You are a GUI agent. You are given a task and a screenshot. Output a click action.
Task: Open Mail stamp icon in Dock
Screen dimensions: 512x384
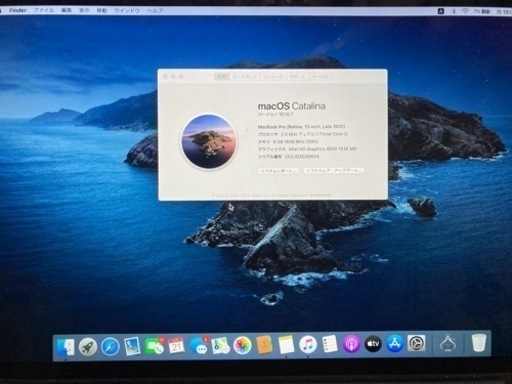click(x=132, y=346)
